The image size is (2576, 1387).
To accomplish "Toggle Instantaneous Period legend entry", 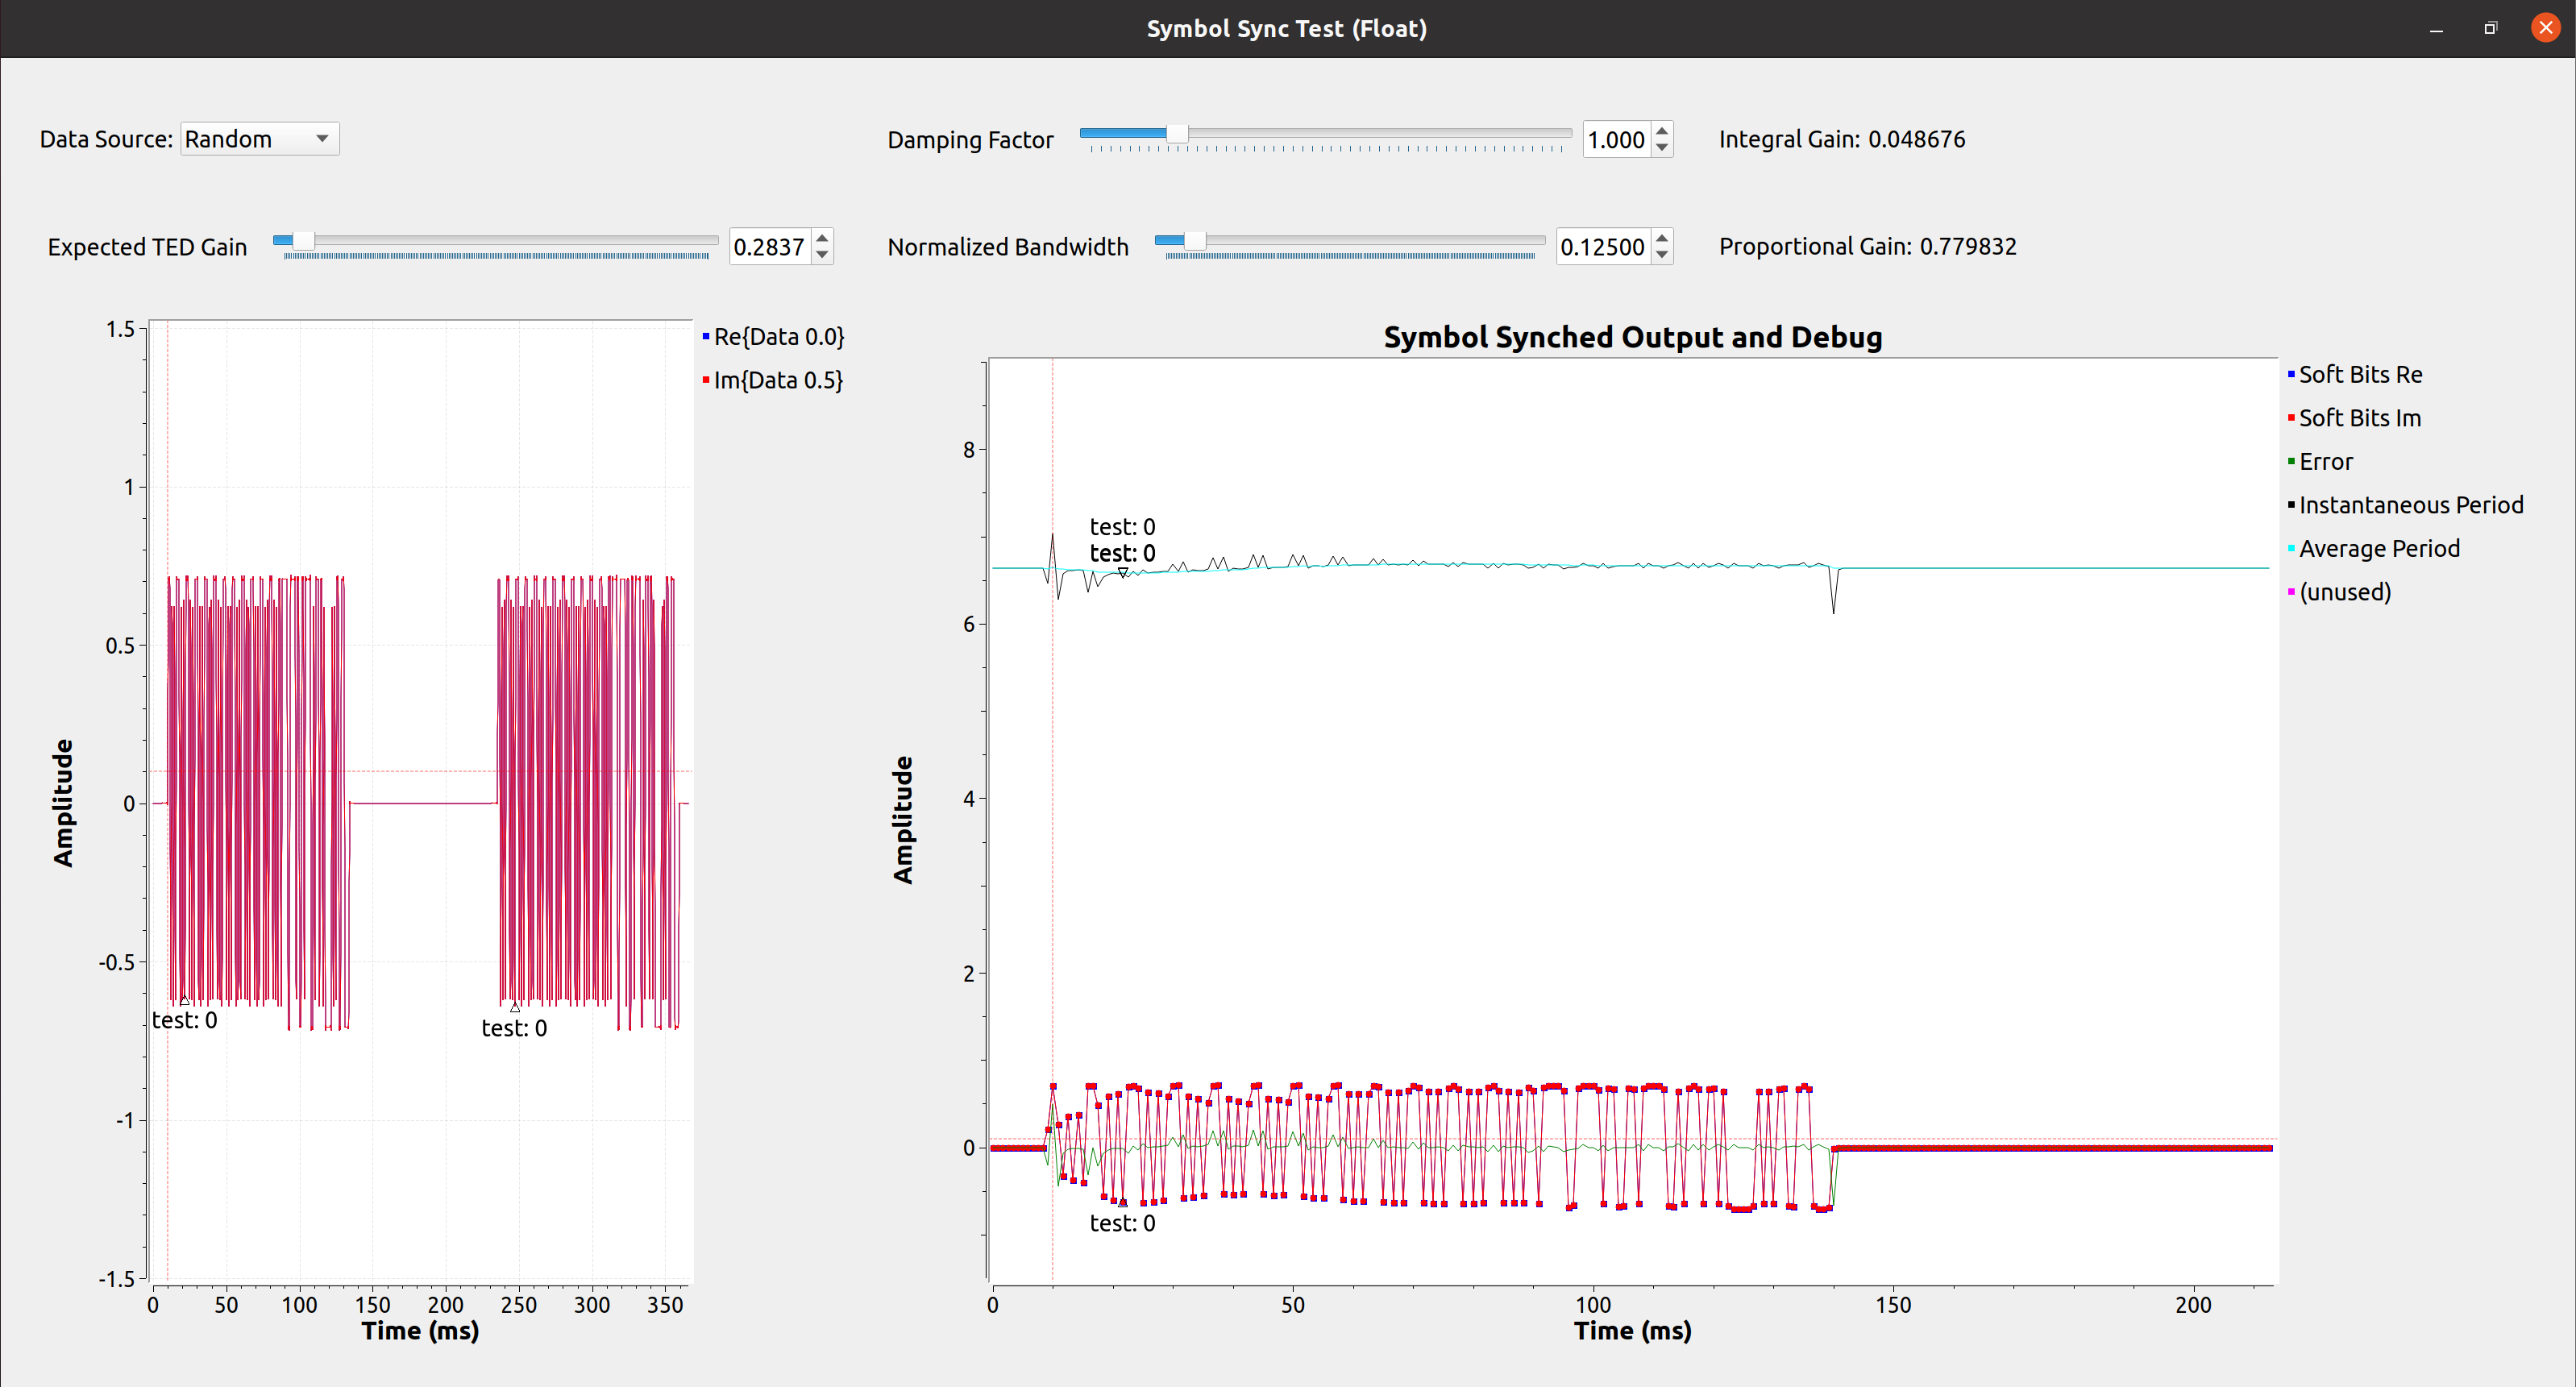I will (x=2410, y=505).
